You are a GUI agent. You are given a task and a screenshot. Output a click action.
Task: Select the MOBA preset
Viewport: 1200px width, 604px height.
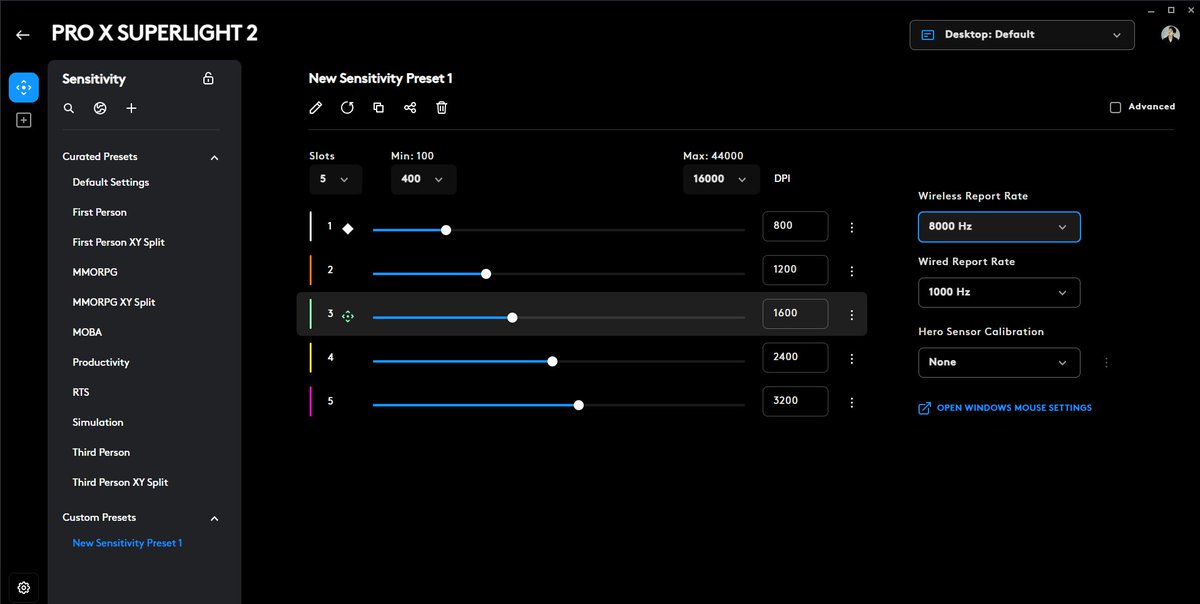coord(87,333)
